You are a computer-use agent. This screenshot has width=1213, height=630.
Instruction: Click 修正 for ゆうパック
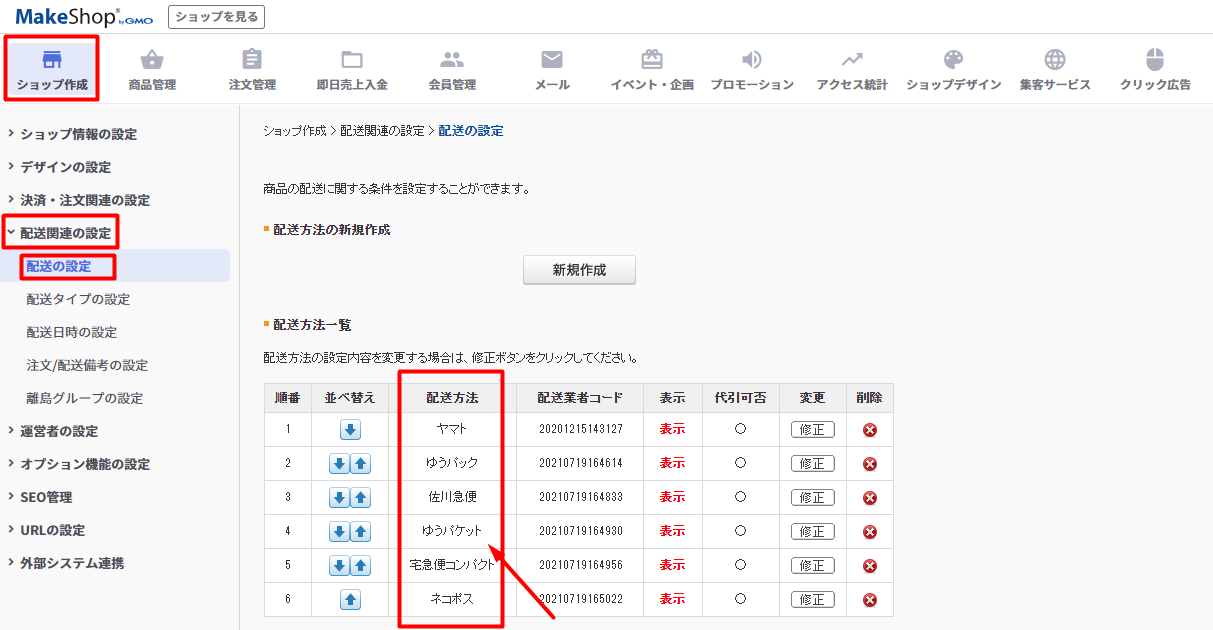[x=812, y=464]
